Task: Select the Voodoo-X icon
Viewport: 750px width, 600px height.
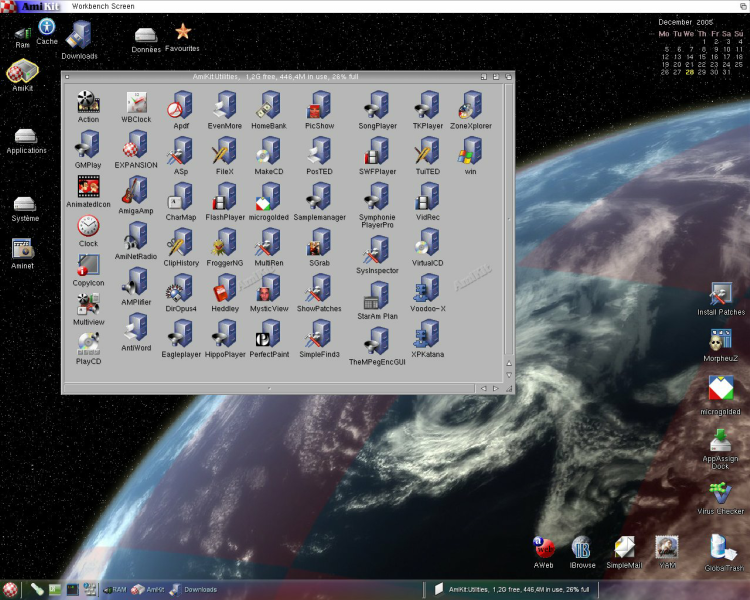Action: pos(428,288)
